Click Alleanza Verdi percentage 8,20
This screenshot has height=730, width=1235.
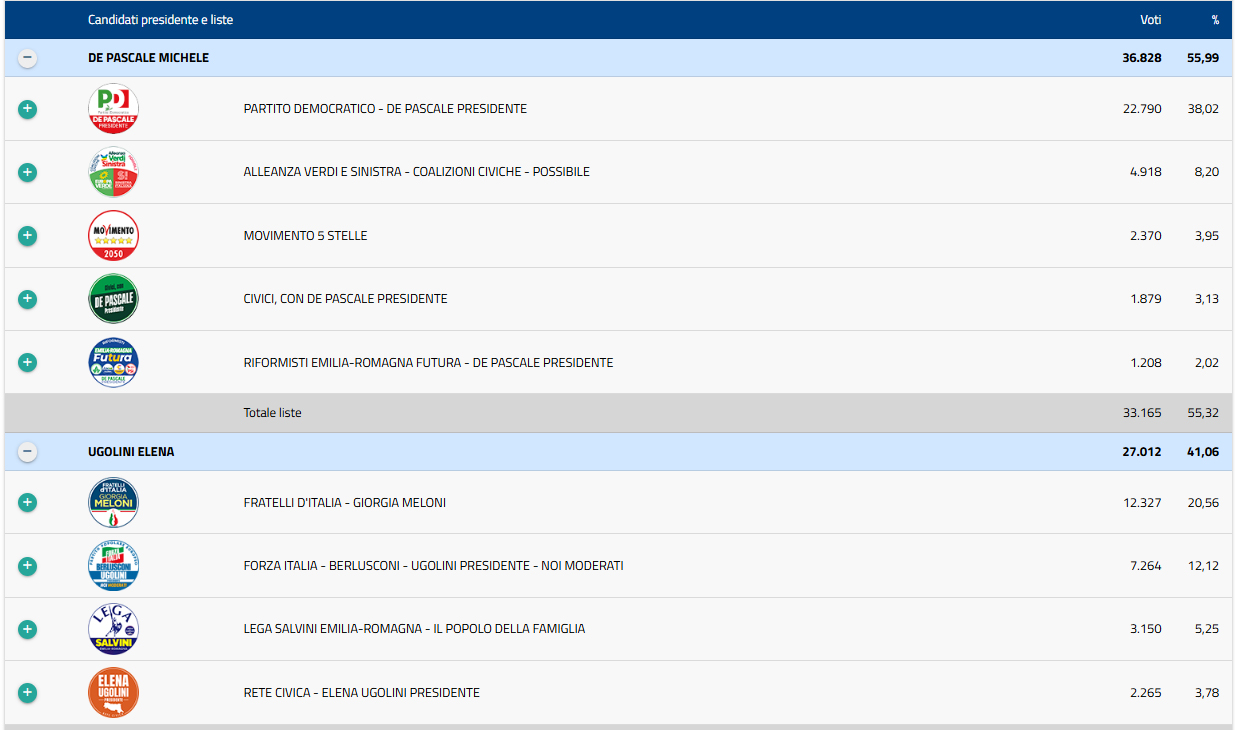pos(1206,172)
